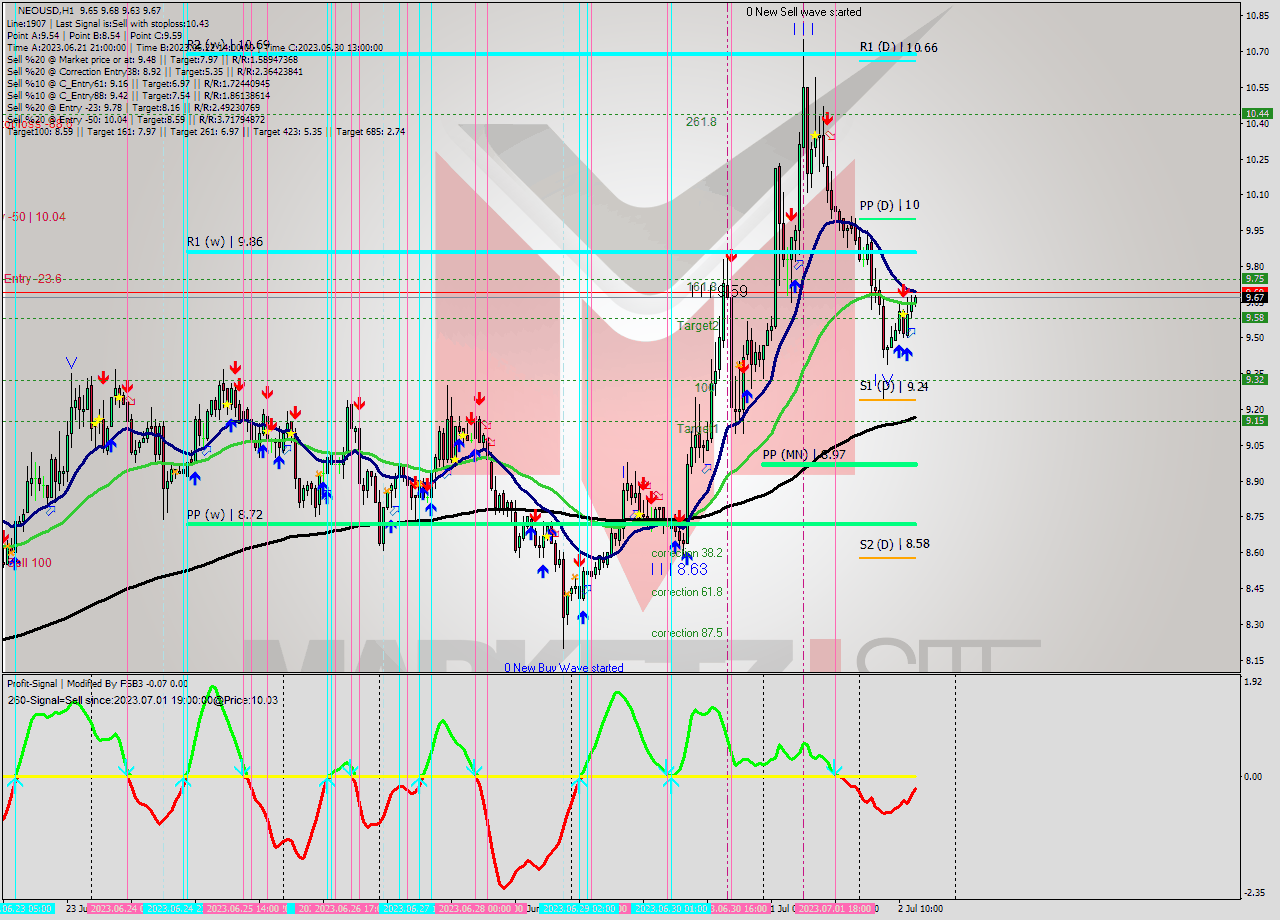Select the 'correction 87.5' label
The height and width of the screenshot is (920, 1280).
[687, 633]
